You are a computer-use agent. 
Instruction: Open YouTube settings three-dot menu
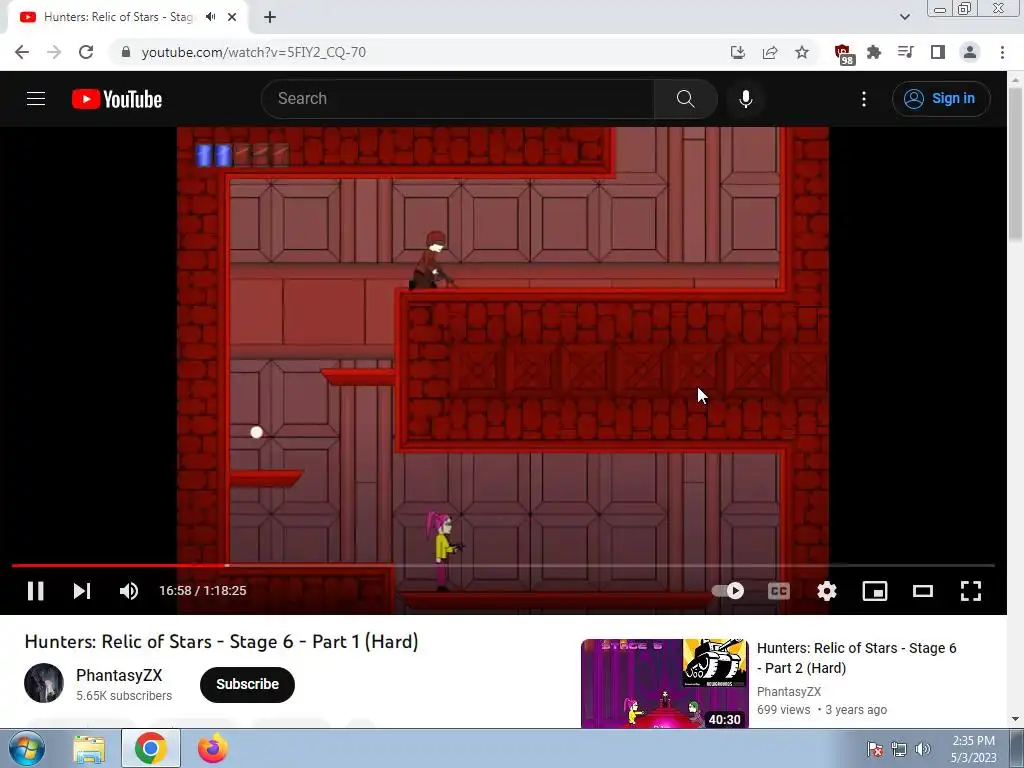point(864,99)
